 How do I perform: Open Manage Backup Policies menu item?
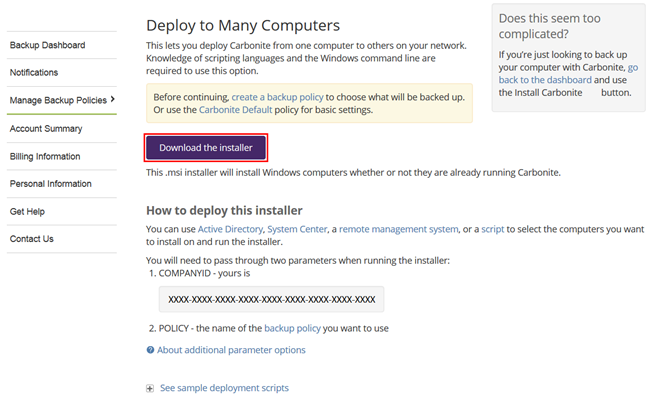pos(58,100)
